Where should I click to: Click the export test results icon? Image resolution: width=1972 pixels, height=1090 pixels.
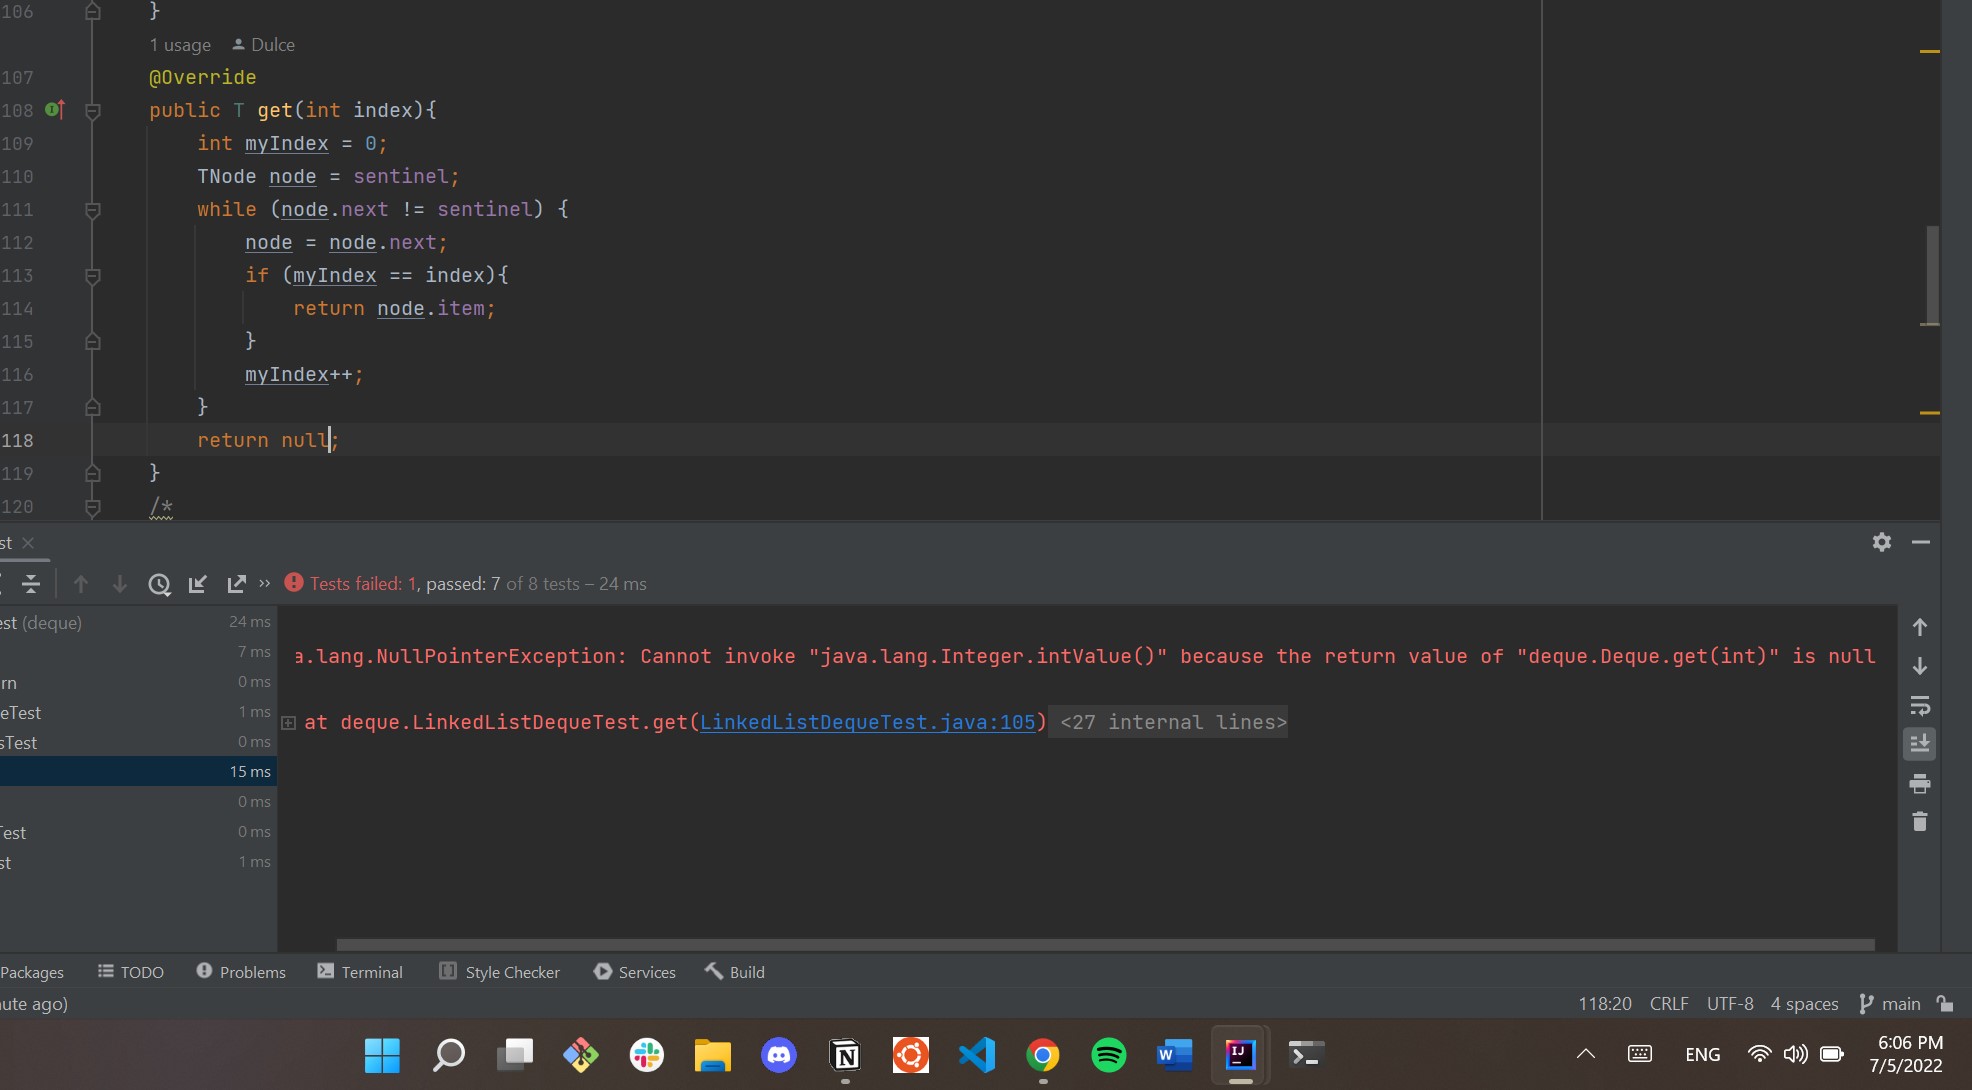point(236,584)
